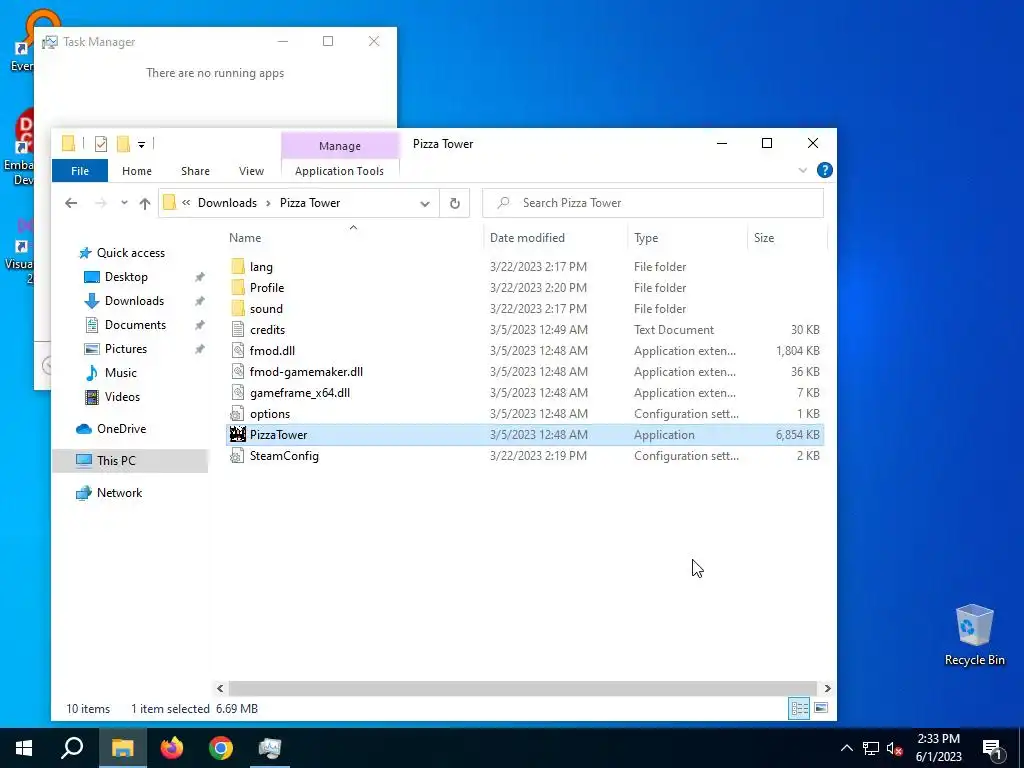Switch to Large icons view button
Image resolution: width=1024 pixels, height=768 pixels.
(x=822, y=709)
